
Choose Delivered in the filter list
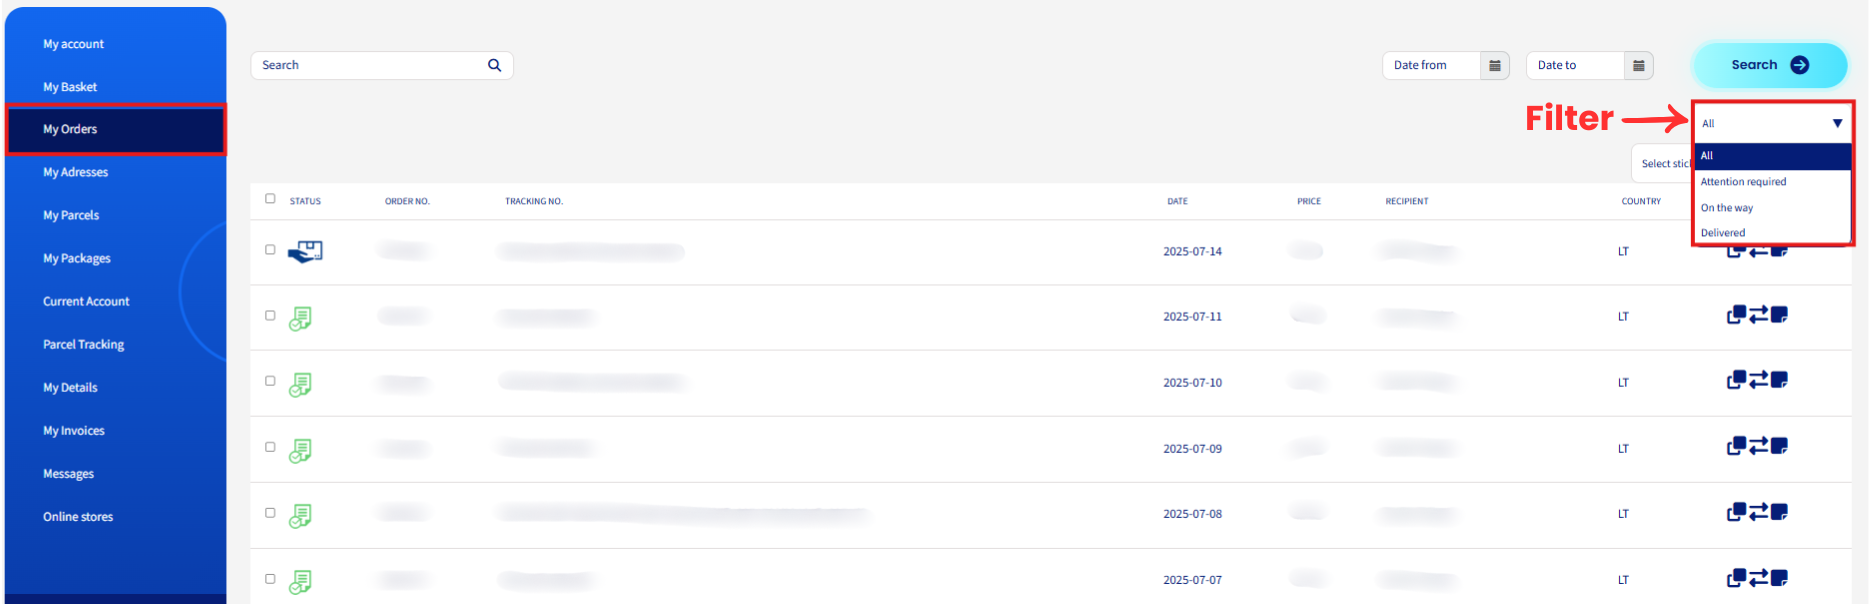tap(1723, 233)
